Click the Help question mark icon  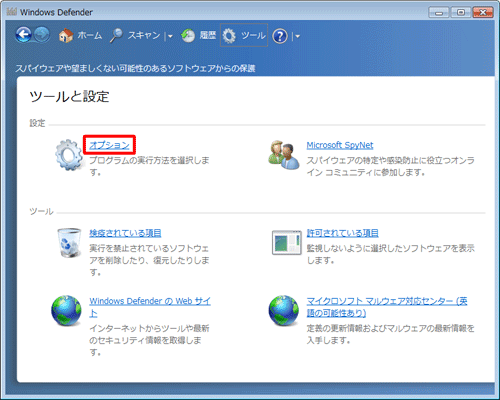coord(280,36)
